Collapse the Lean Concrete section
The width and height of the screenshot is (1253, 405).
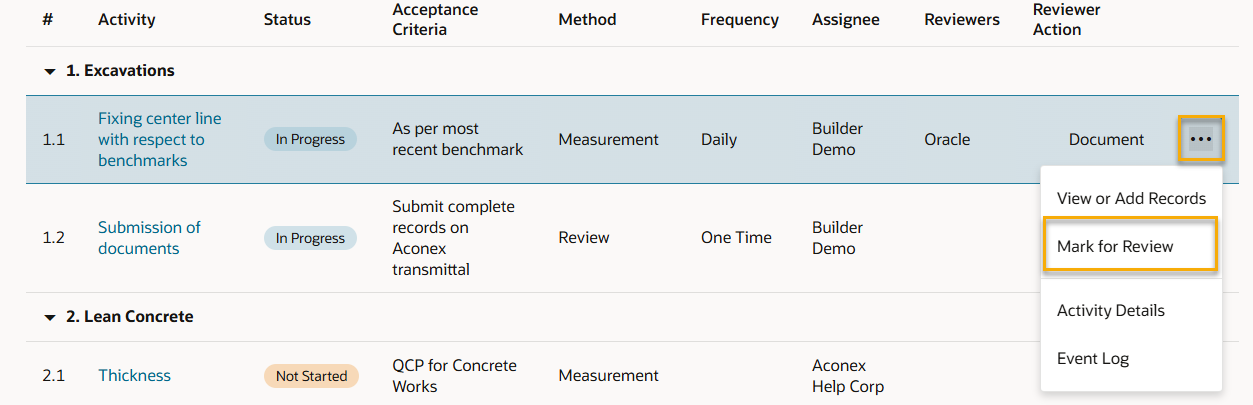coord(49,318)
